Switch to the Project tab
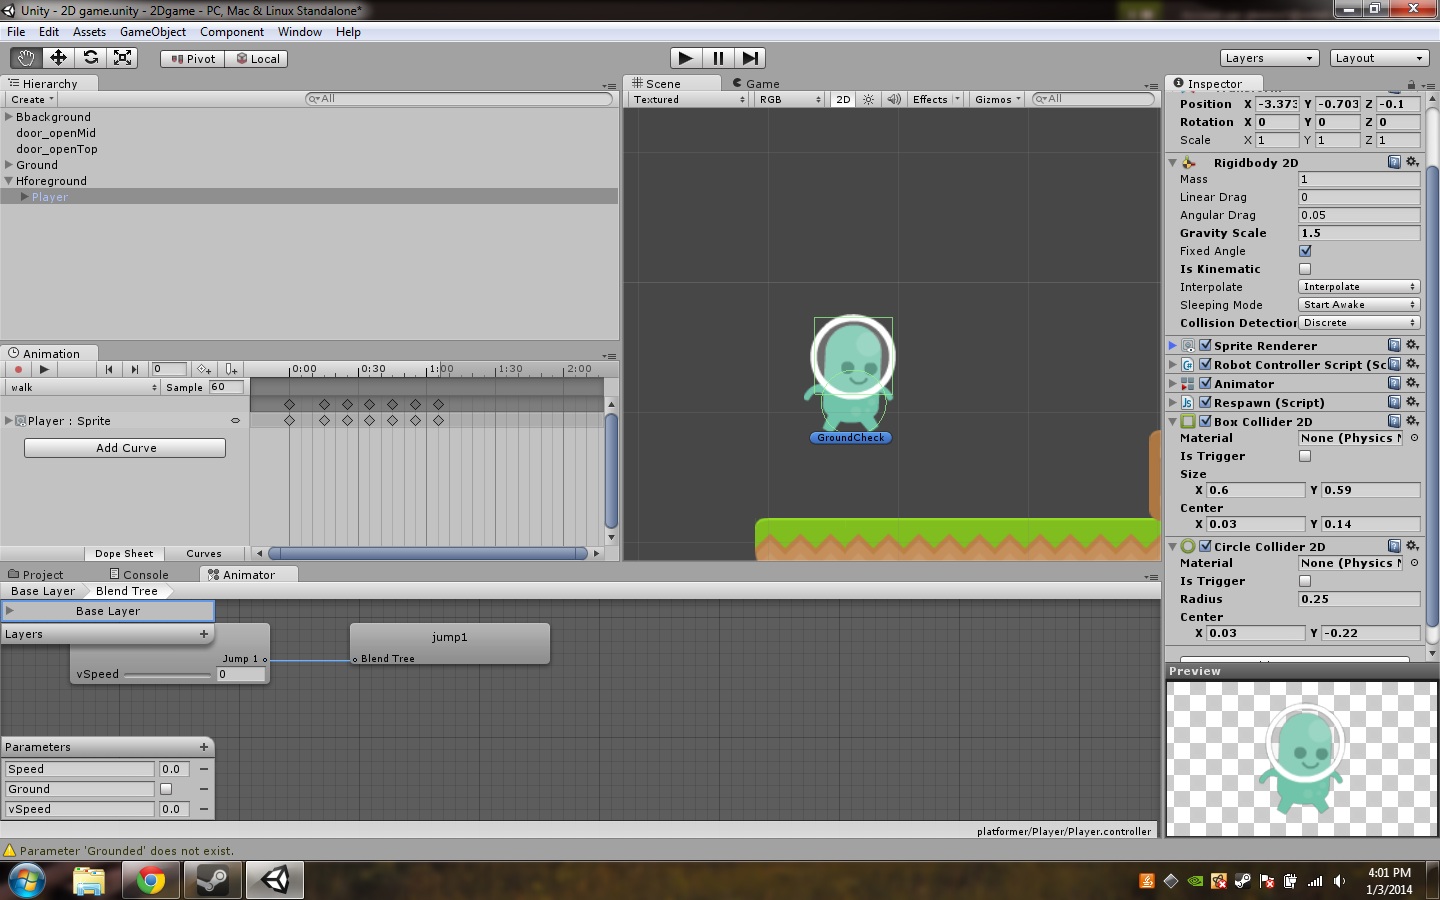Viewport: 1440px width, 900px height. coord(36,575)
